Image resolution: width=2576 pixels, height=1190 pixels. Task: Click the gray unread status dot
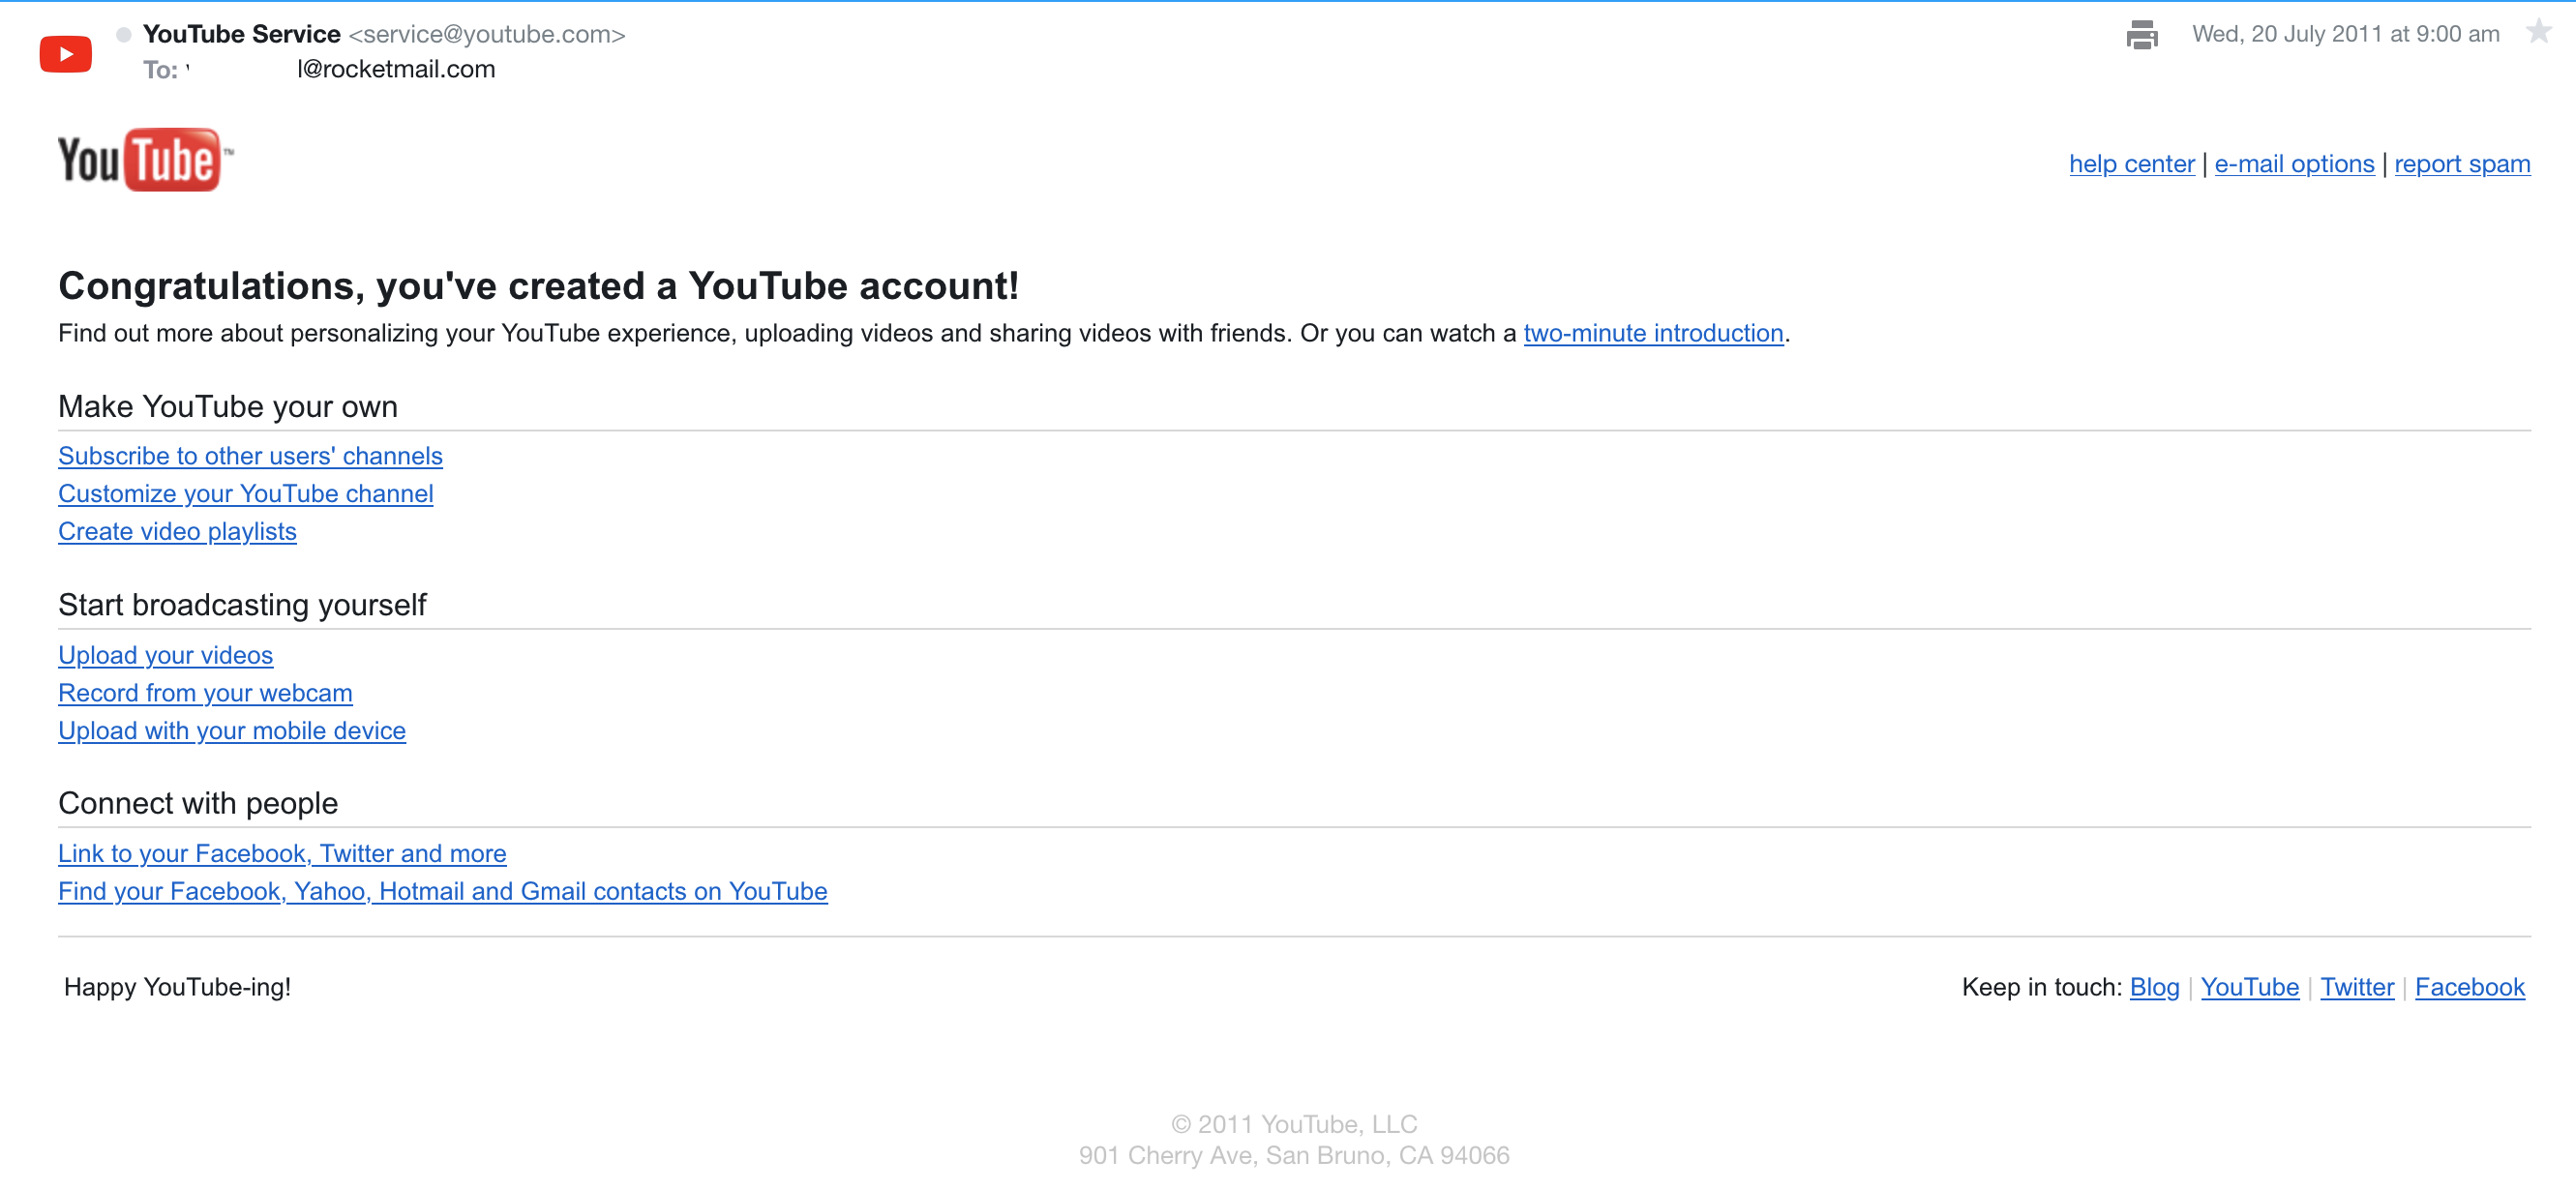pos(123,35)
